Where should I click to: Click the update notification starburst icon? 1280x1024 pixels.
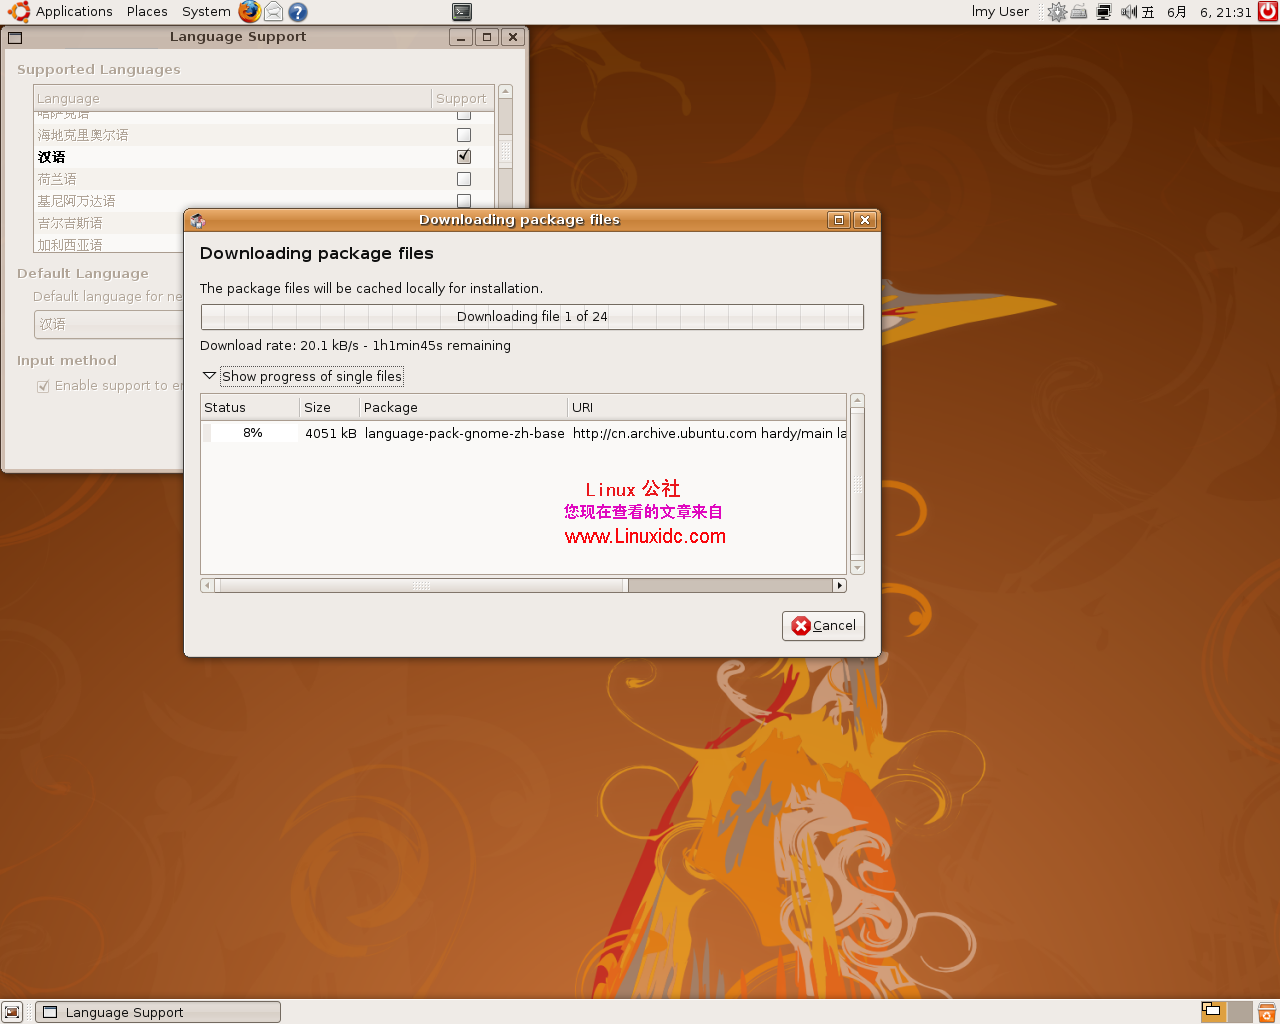1057,12
